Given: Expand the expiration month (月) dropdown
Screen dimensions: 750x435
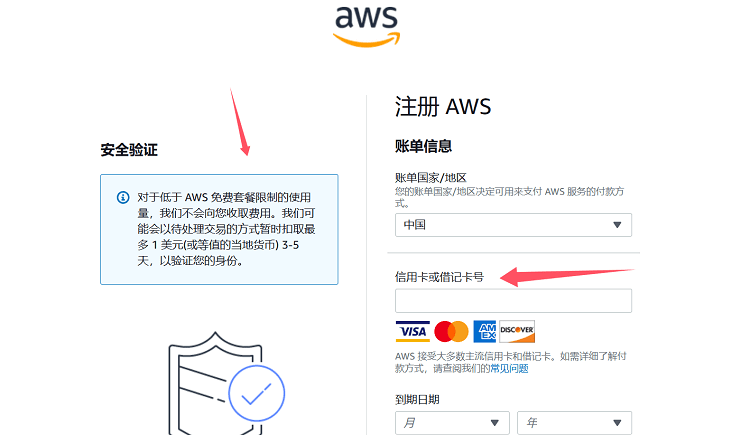Looking at the screenshot, I should pyautogui.click(x=452, y=423).
